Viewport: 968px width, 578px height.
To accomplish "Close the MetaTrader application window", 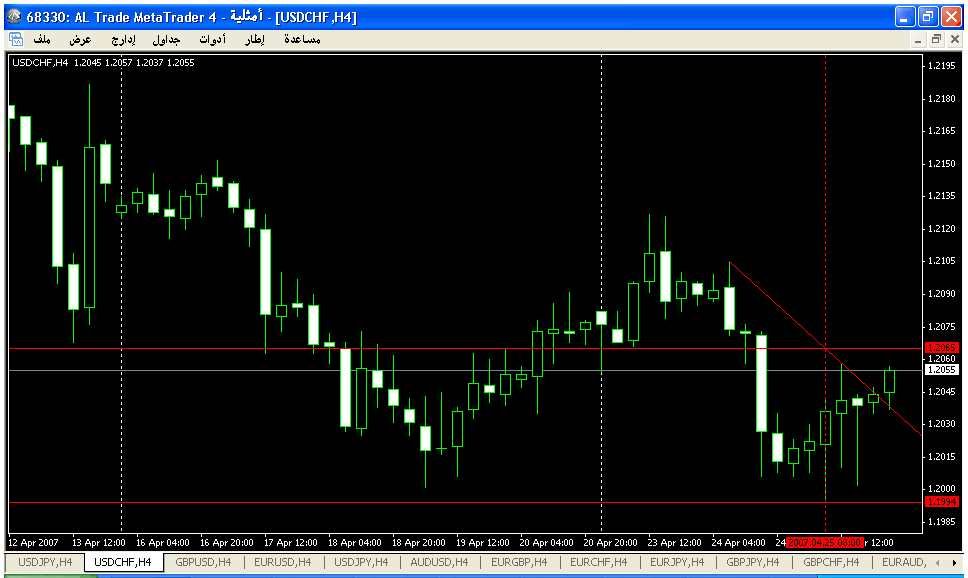I will tap(951, 17).
